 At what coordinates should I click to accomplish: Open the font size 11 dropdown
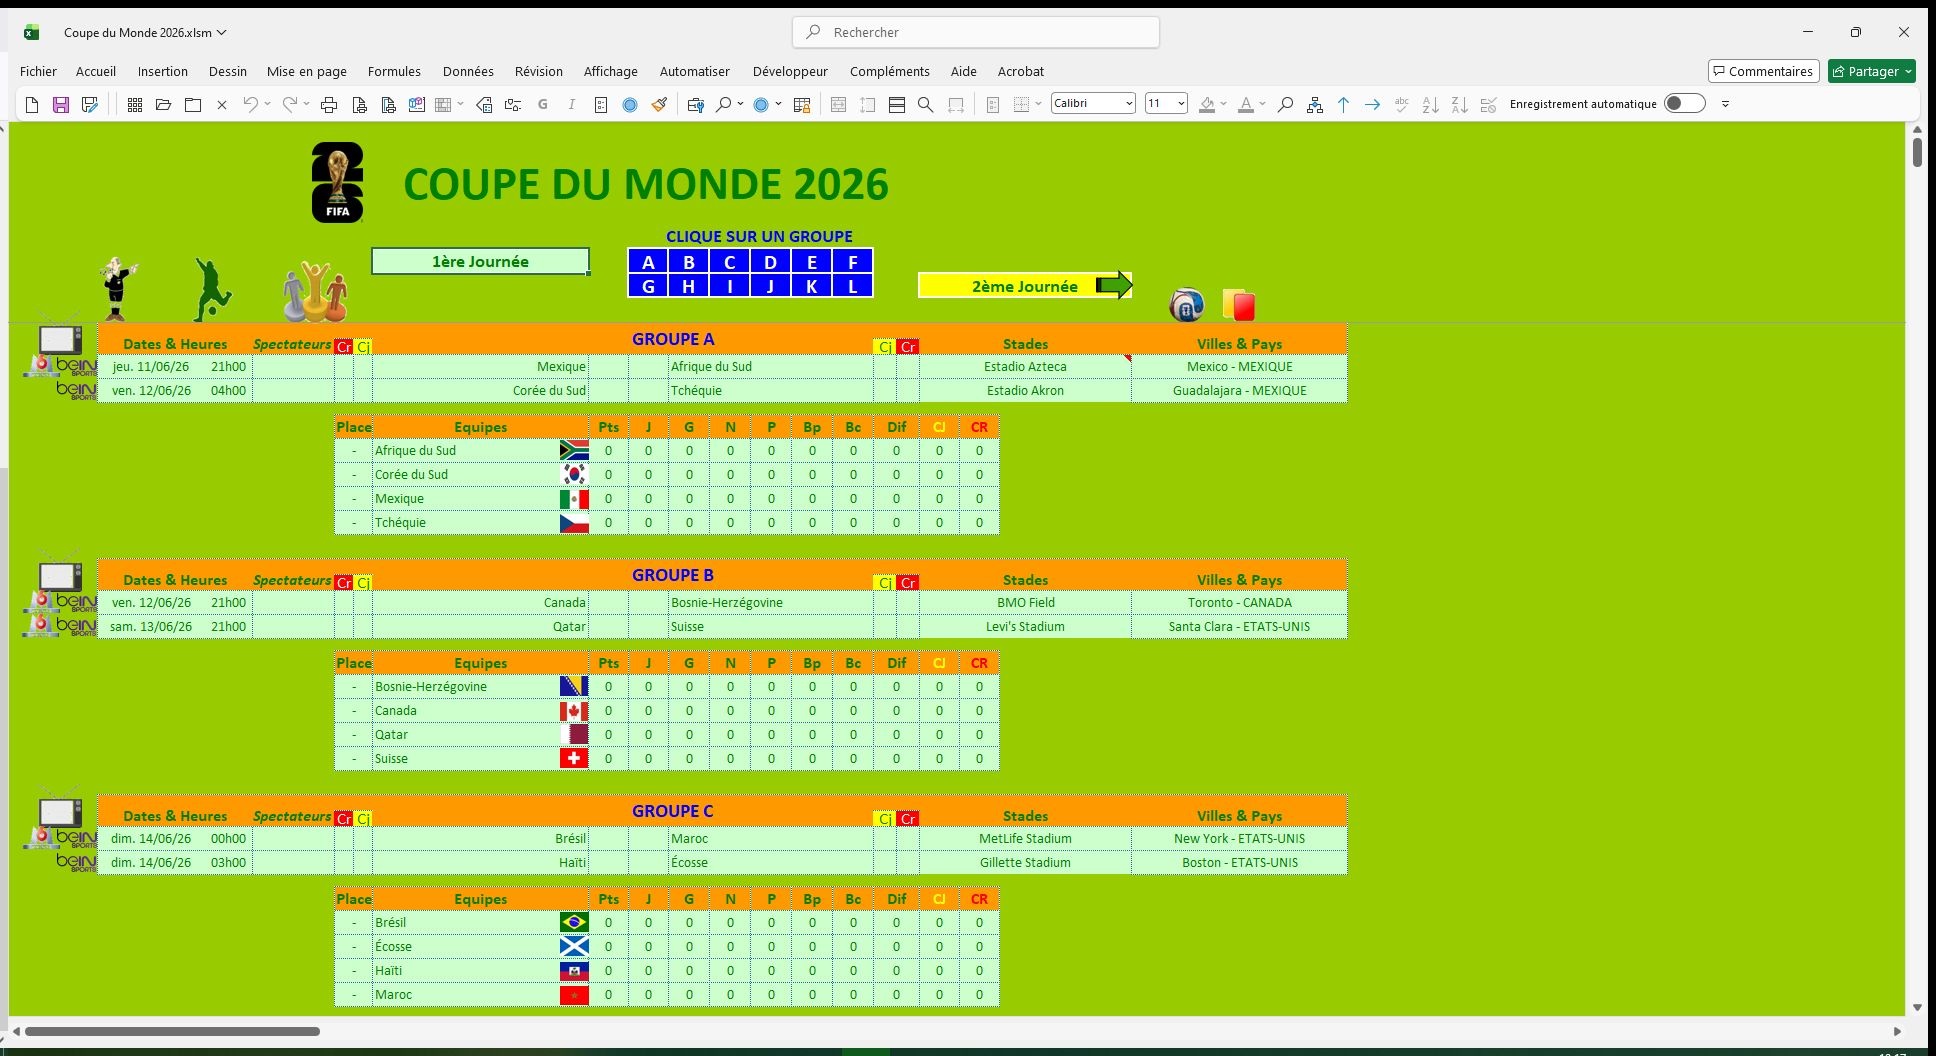(1181, 104)
